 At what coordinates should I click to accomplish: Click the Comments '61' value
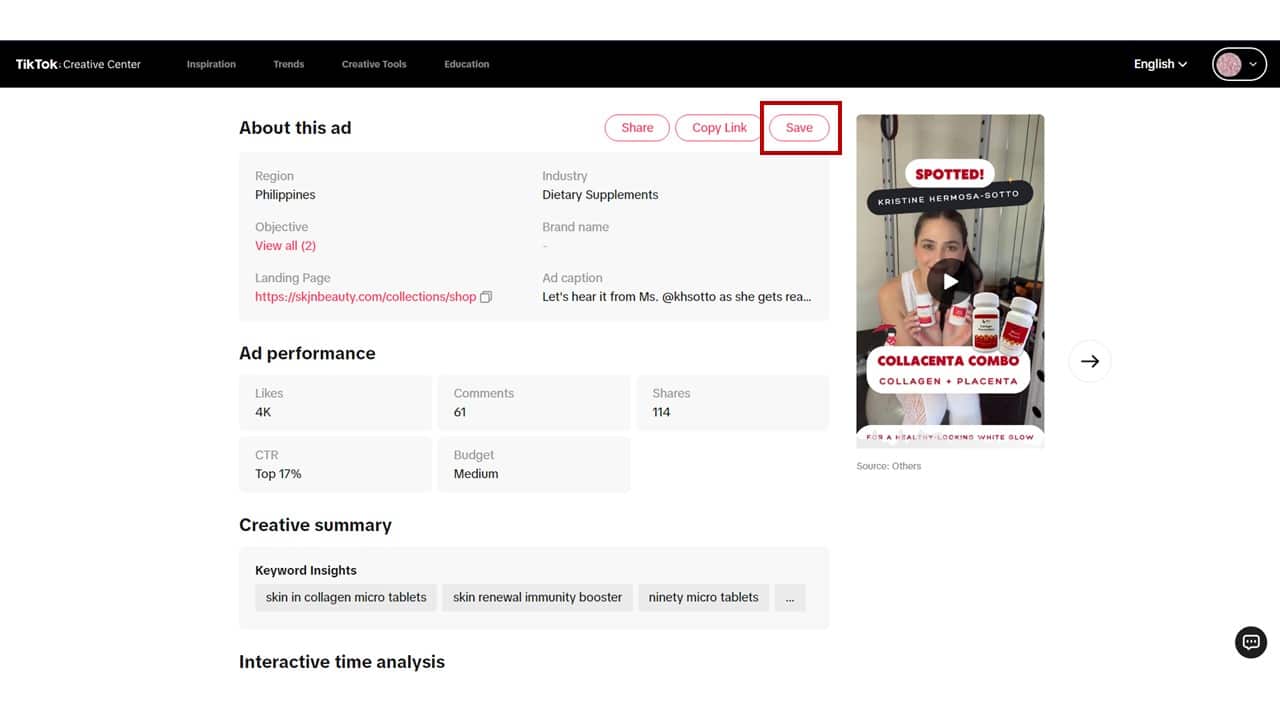[460, 412]
